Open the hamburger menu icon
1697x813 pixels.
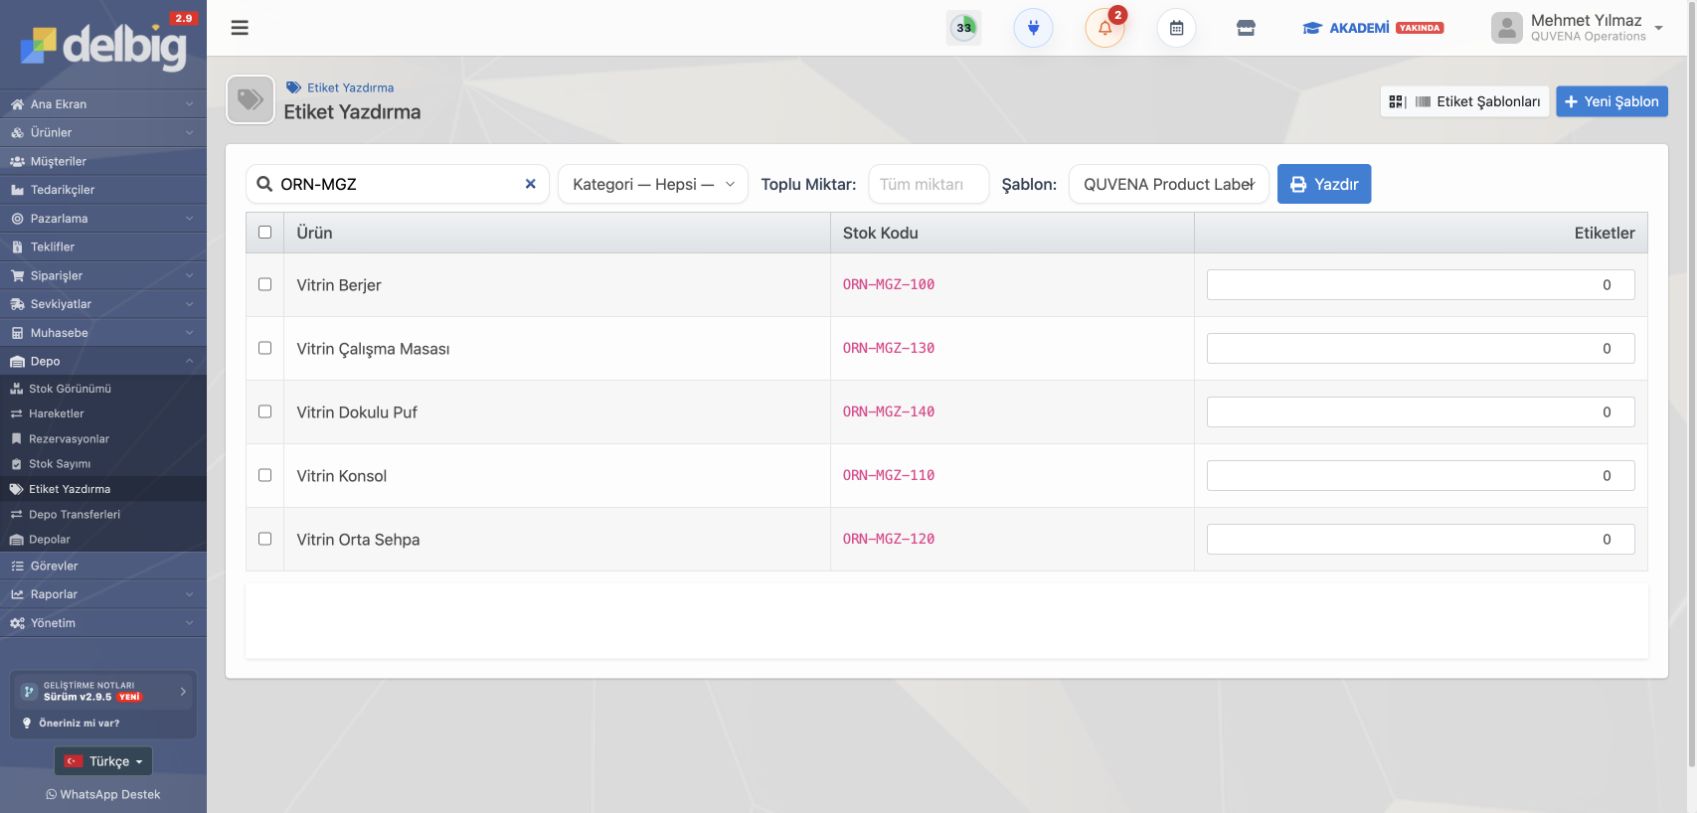(239, 28)
